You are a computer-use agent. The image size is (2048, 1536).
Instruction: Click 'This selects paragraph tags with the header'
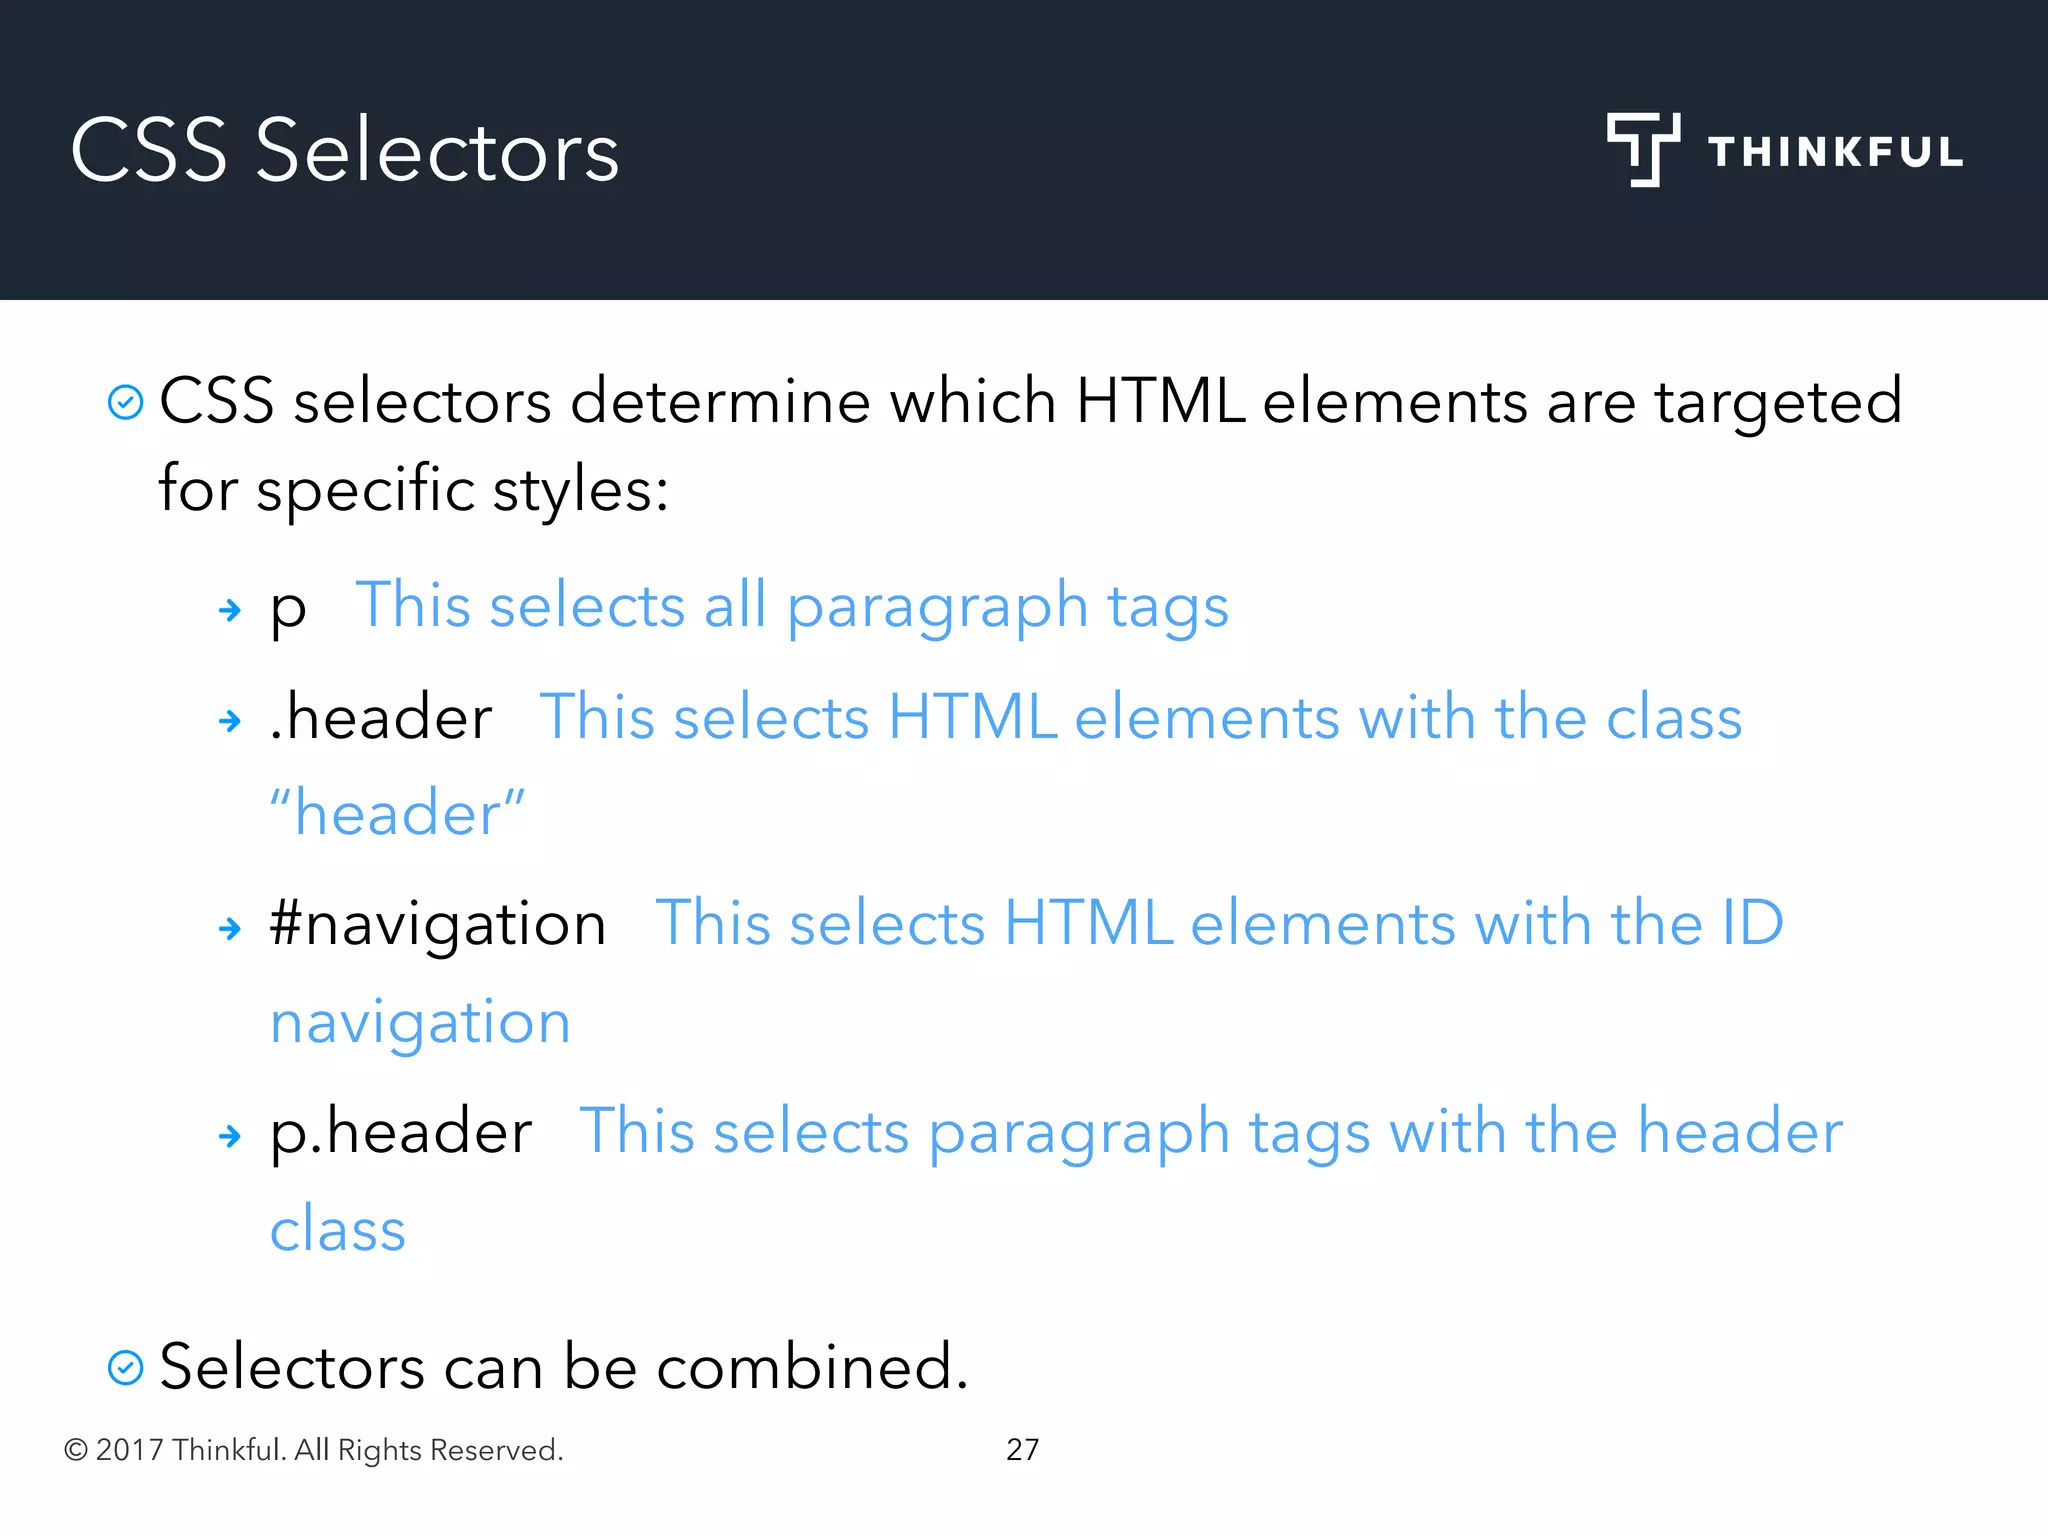[1211, 1132]
